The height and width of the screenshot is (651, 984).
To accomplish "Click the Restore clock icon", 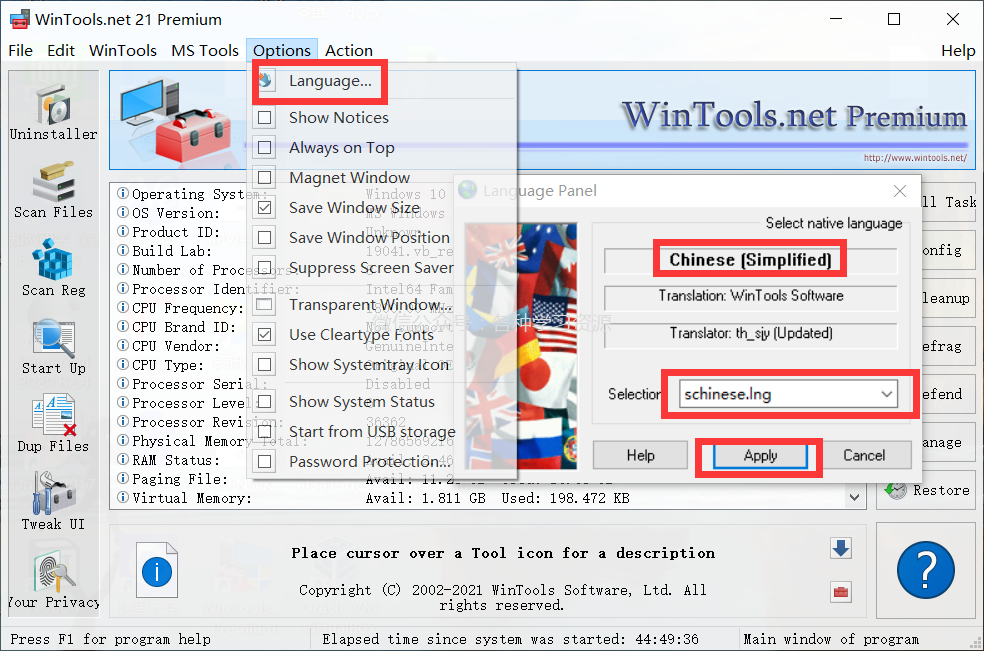I will pyautogui.click(x=896, y=490).
